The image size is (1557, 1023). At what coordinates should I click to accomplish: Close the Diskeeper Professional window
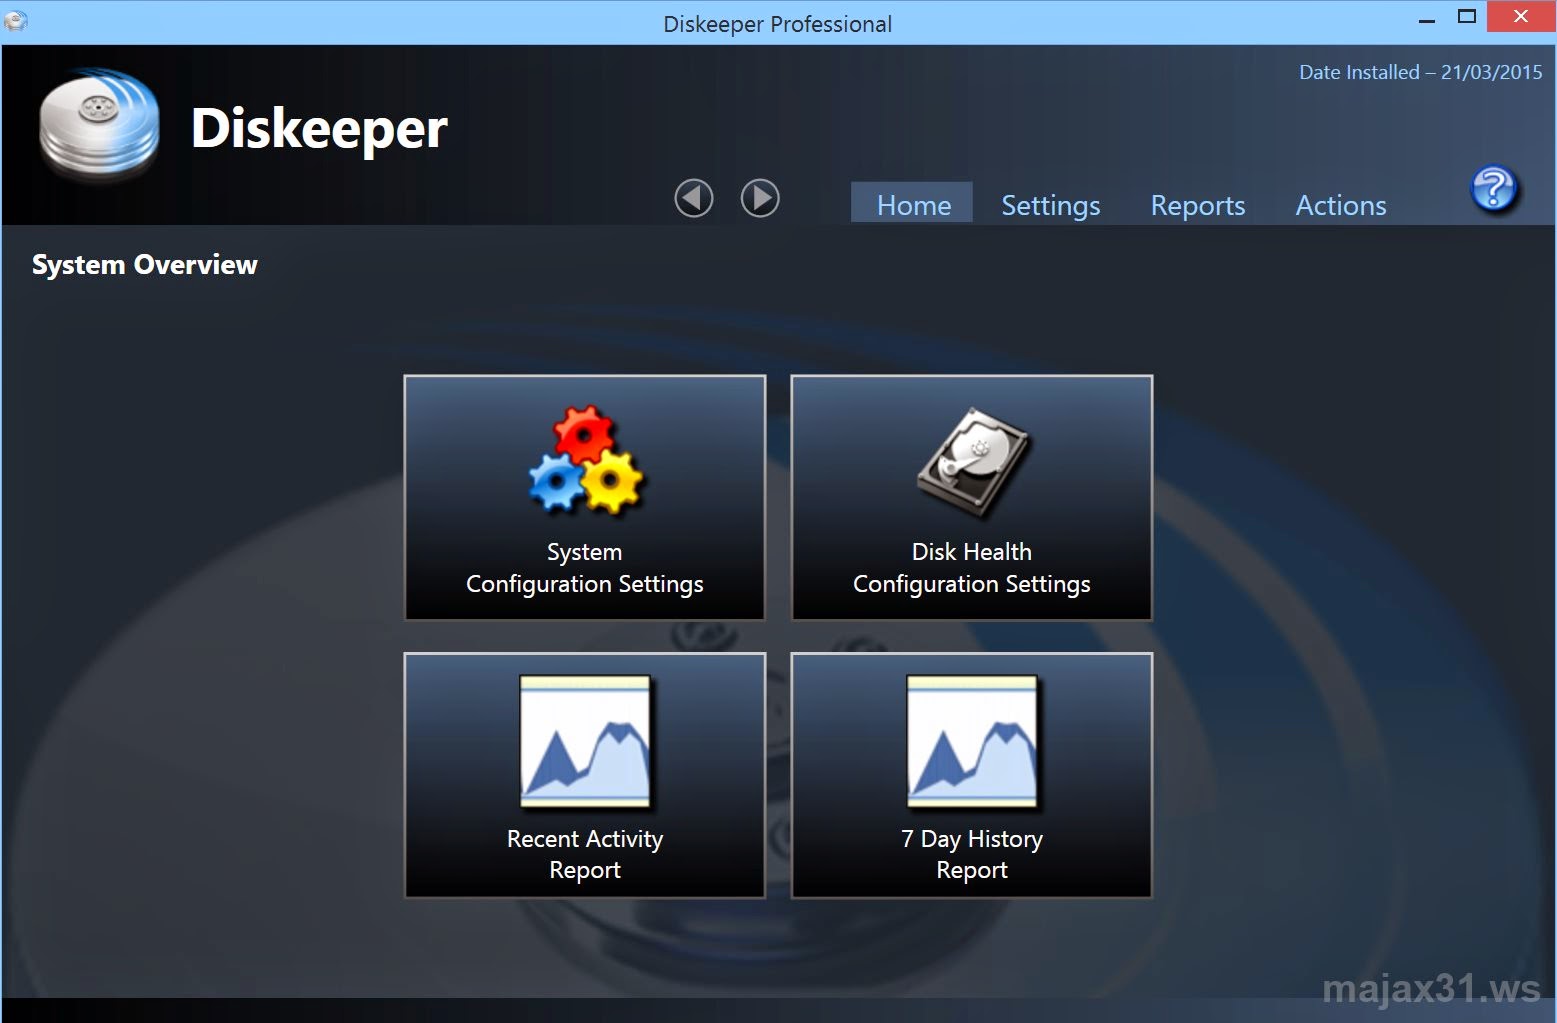1521,17
